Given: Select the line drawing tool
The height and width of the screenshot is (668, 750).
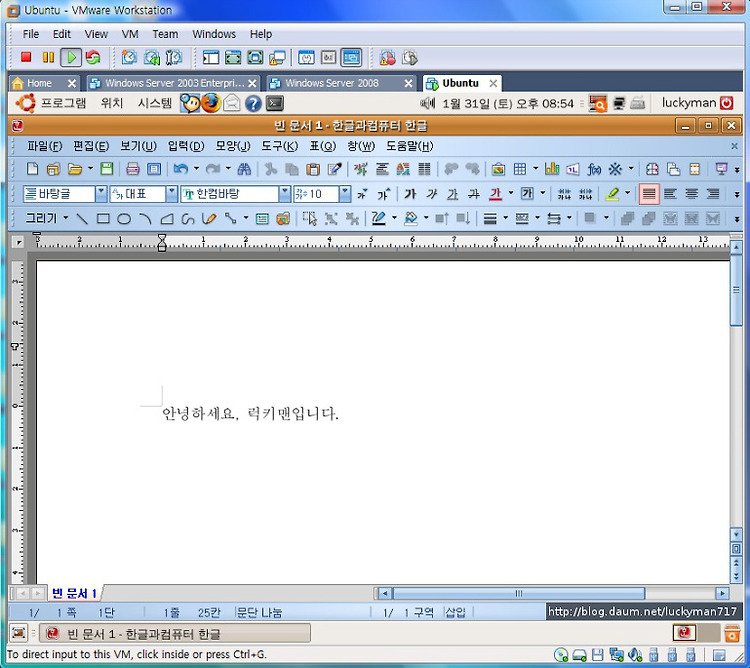Looking at the screenshot, I should (82, 219).
